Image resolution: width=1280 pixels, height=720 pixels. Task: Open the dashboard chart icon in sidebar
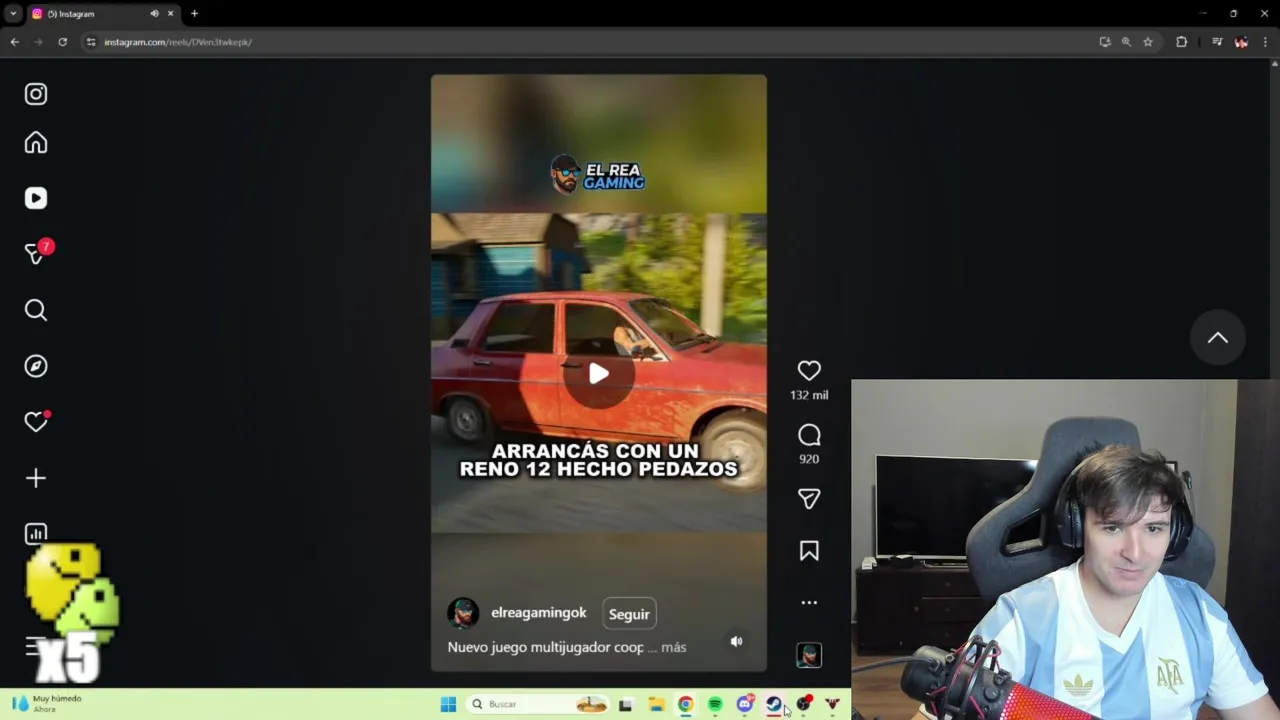(x=36, y=533)
